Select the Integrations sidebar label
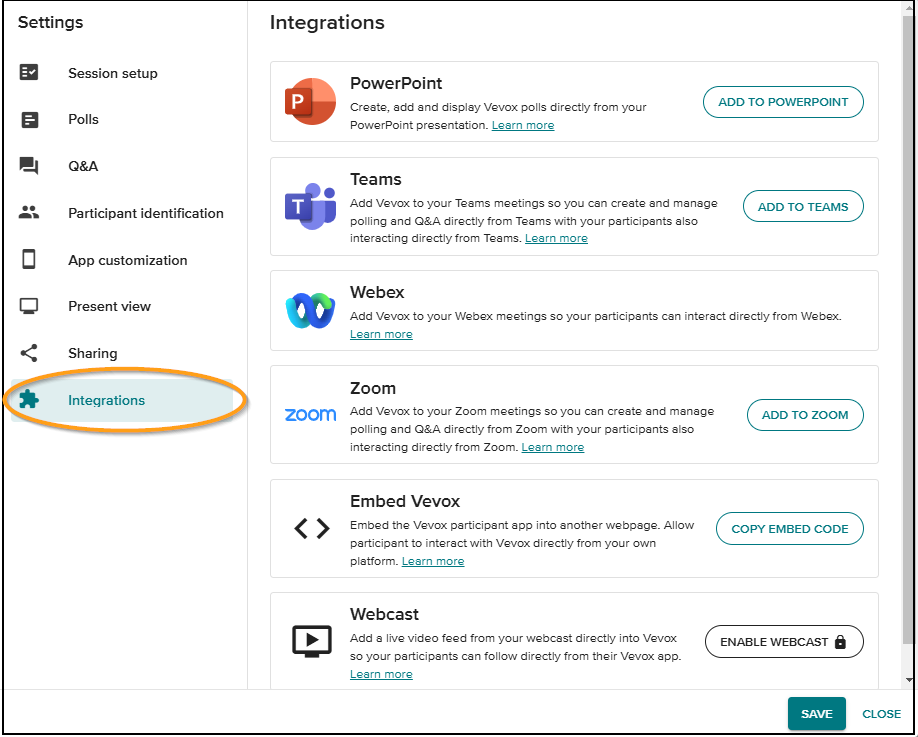The width and height of the screenshot is (918, 737). [x=106, y=400]
